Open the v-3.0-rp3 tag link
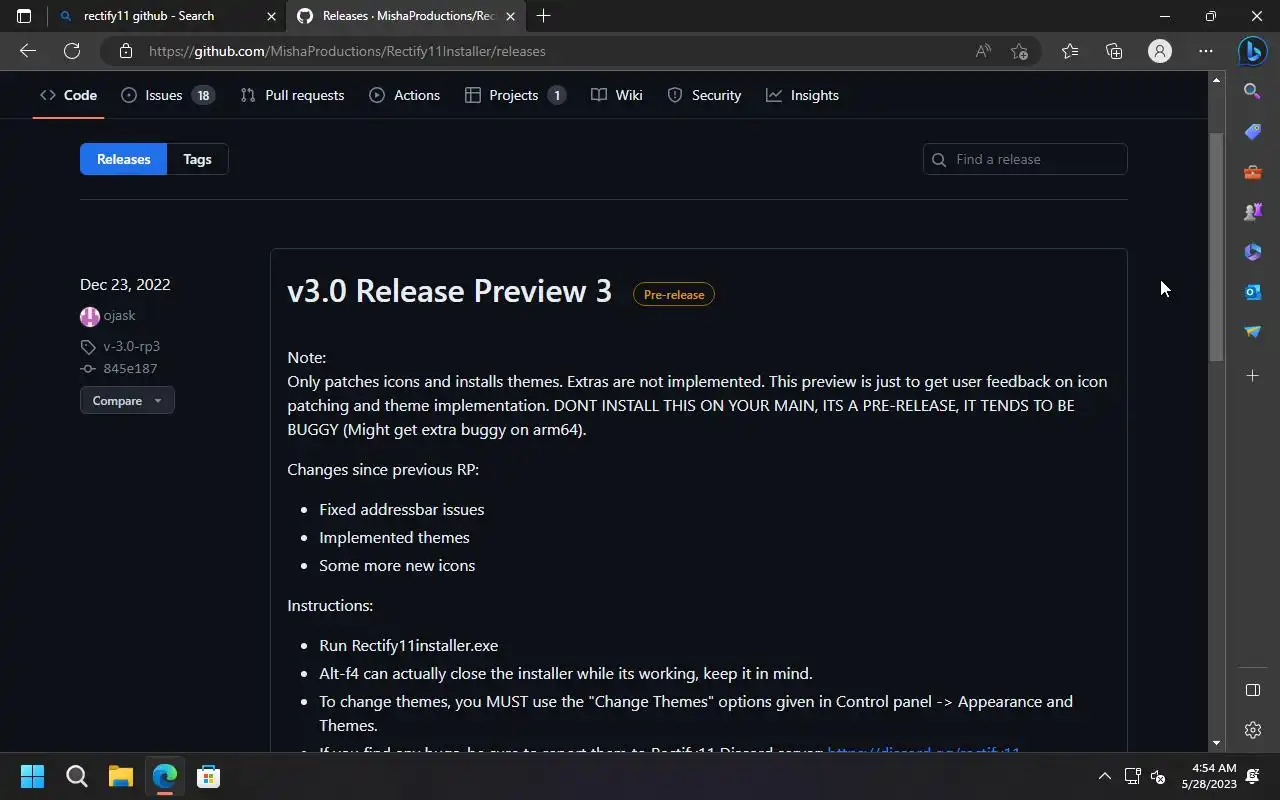This screenshot has height=800, width=1280. point(131,346)
